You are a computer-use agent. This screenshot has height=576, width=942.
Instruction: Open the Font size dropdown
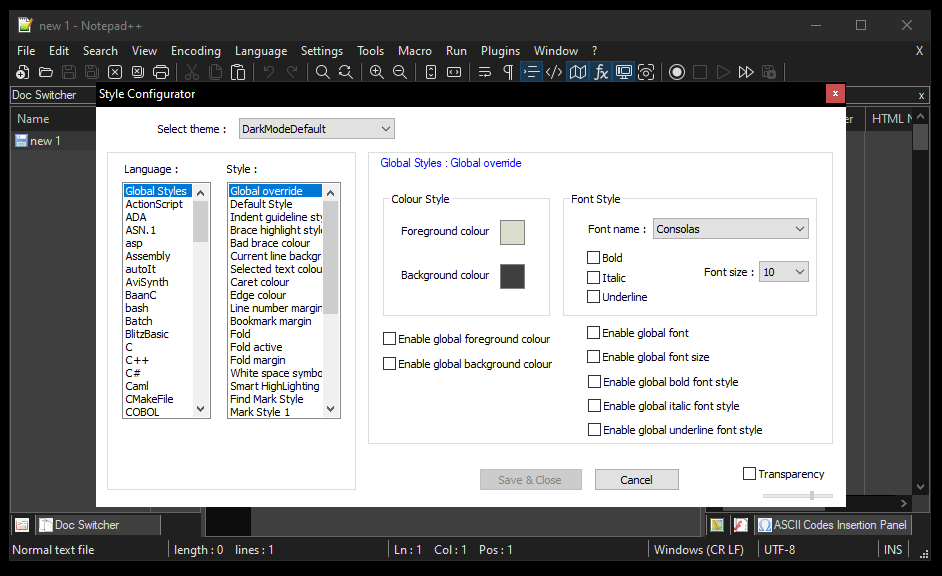783,271
